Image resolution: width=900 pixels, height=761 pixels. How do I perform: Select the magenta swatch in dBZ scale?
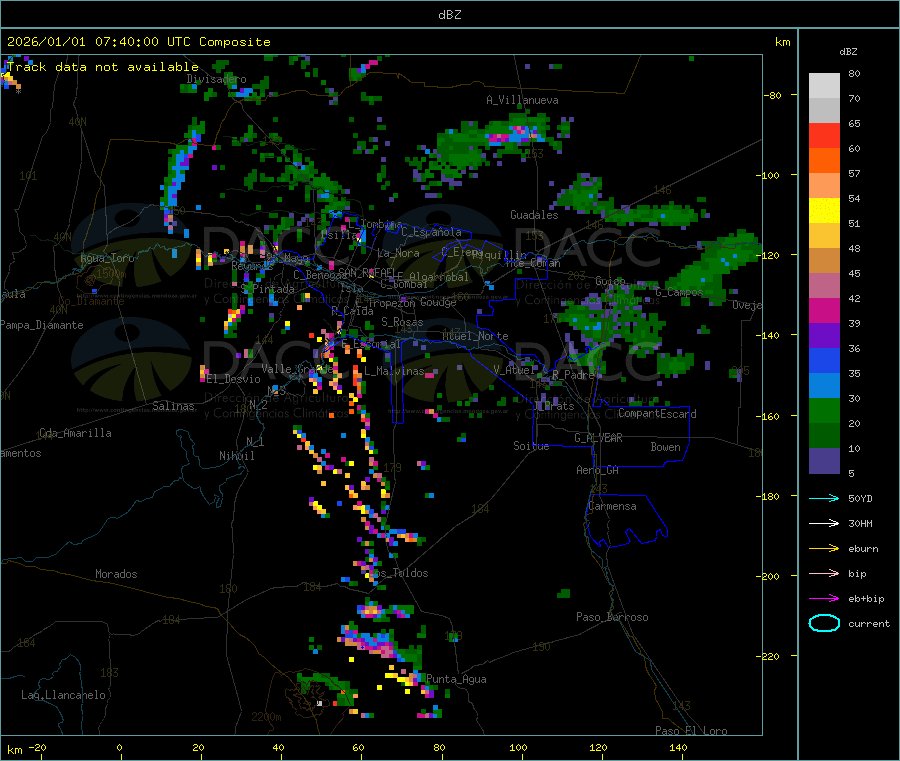click(824, 310)
